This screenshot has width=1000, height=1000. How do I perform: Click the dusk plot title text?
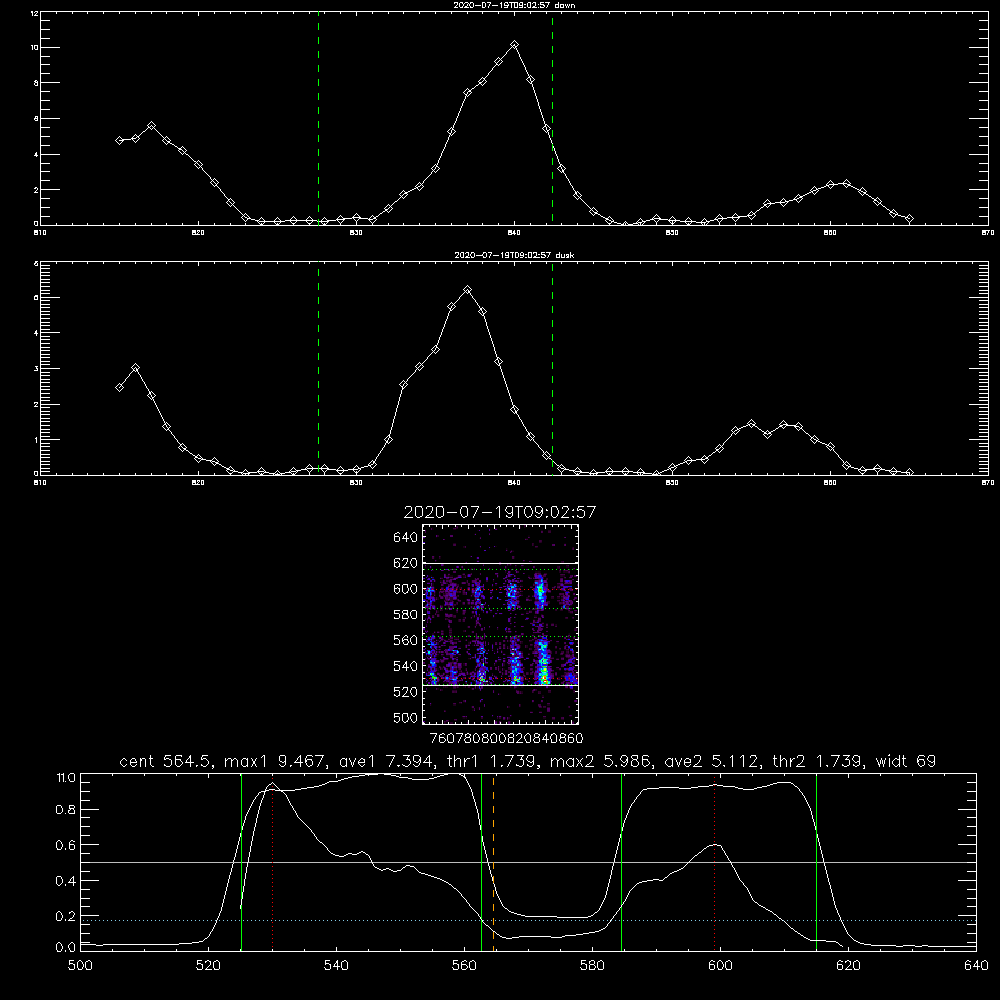[x=514, y=255]
